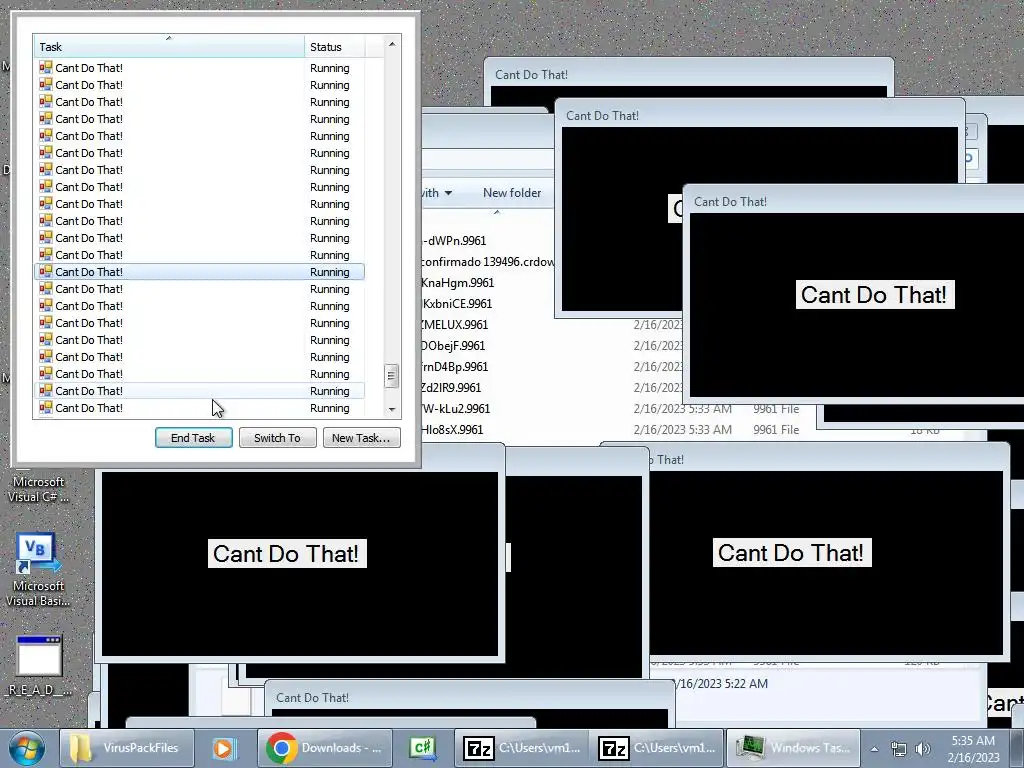
Task: Open the taskbar clock showing 5:35 AM
Action: click(973, 749)
